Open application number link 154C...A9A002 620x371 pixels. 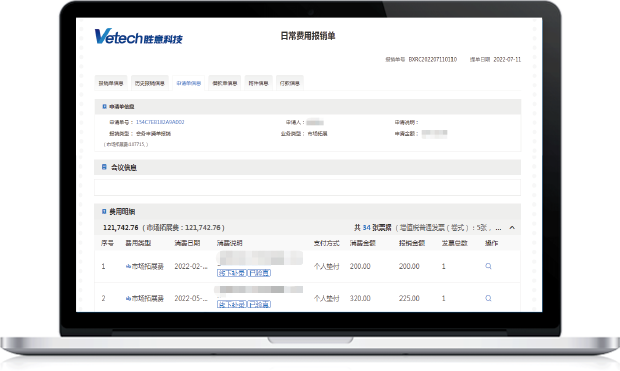pyautogui.click(x=160, y=122)
